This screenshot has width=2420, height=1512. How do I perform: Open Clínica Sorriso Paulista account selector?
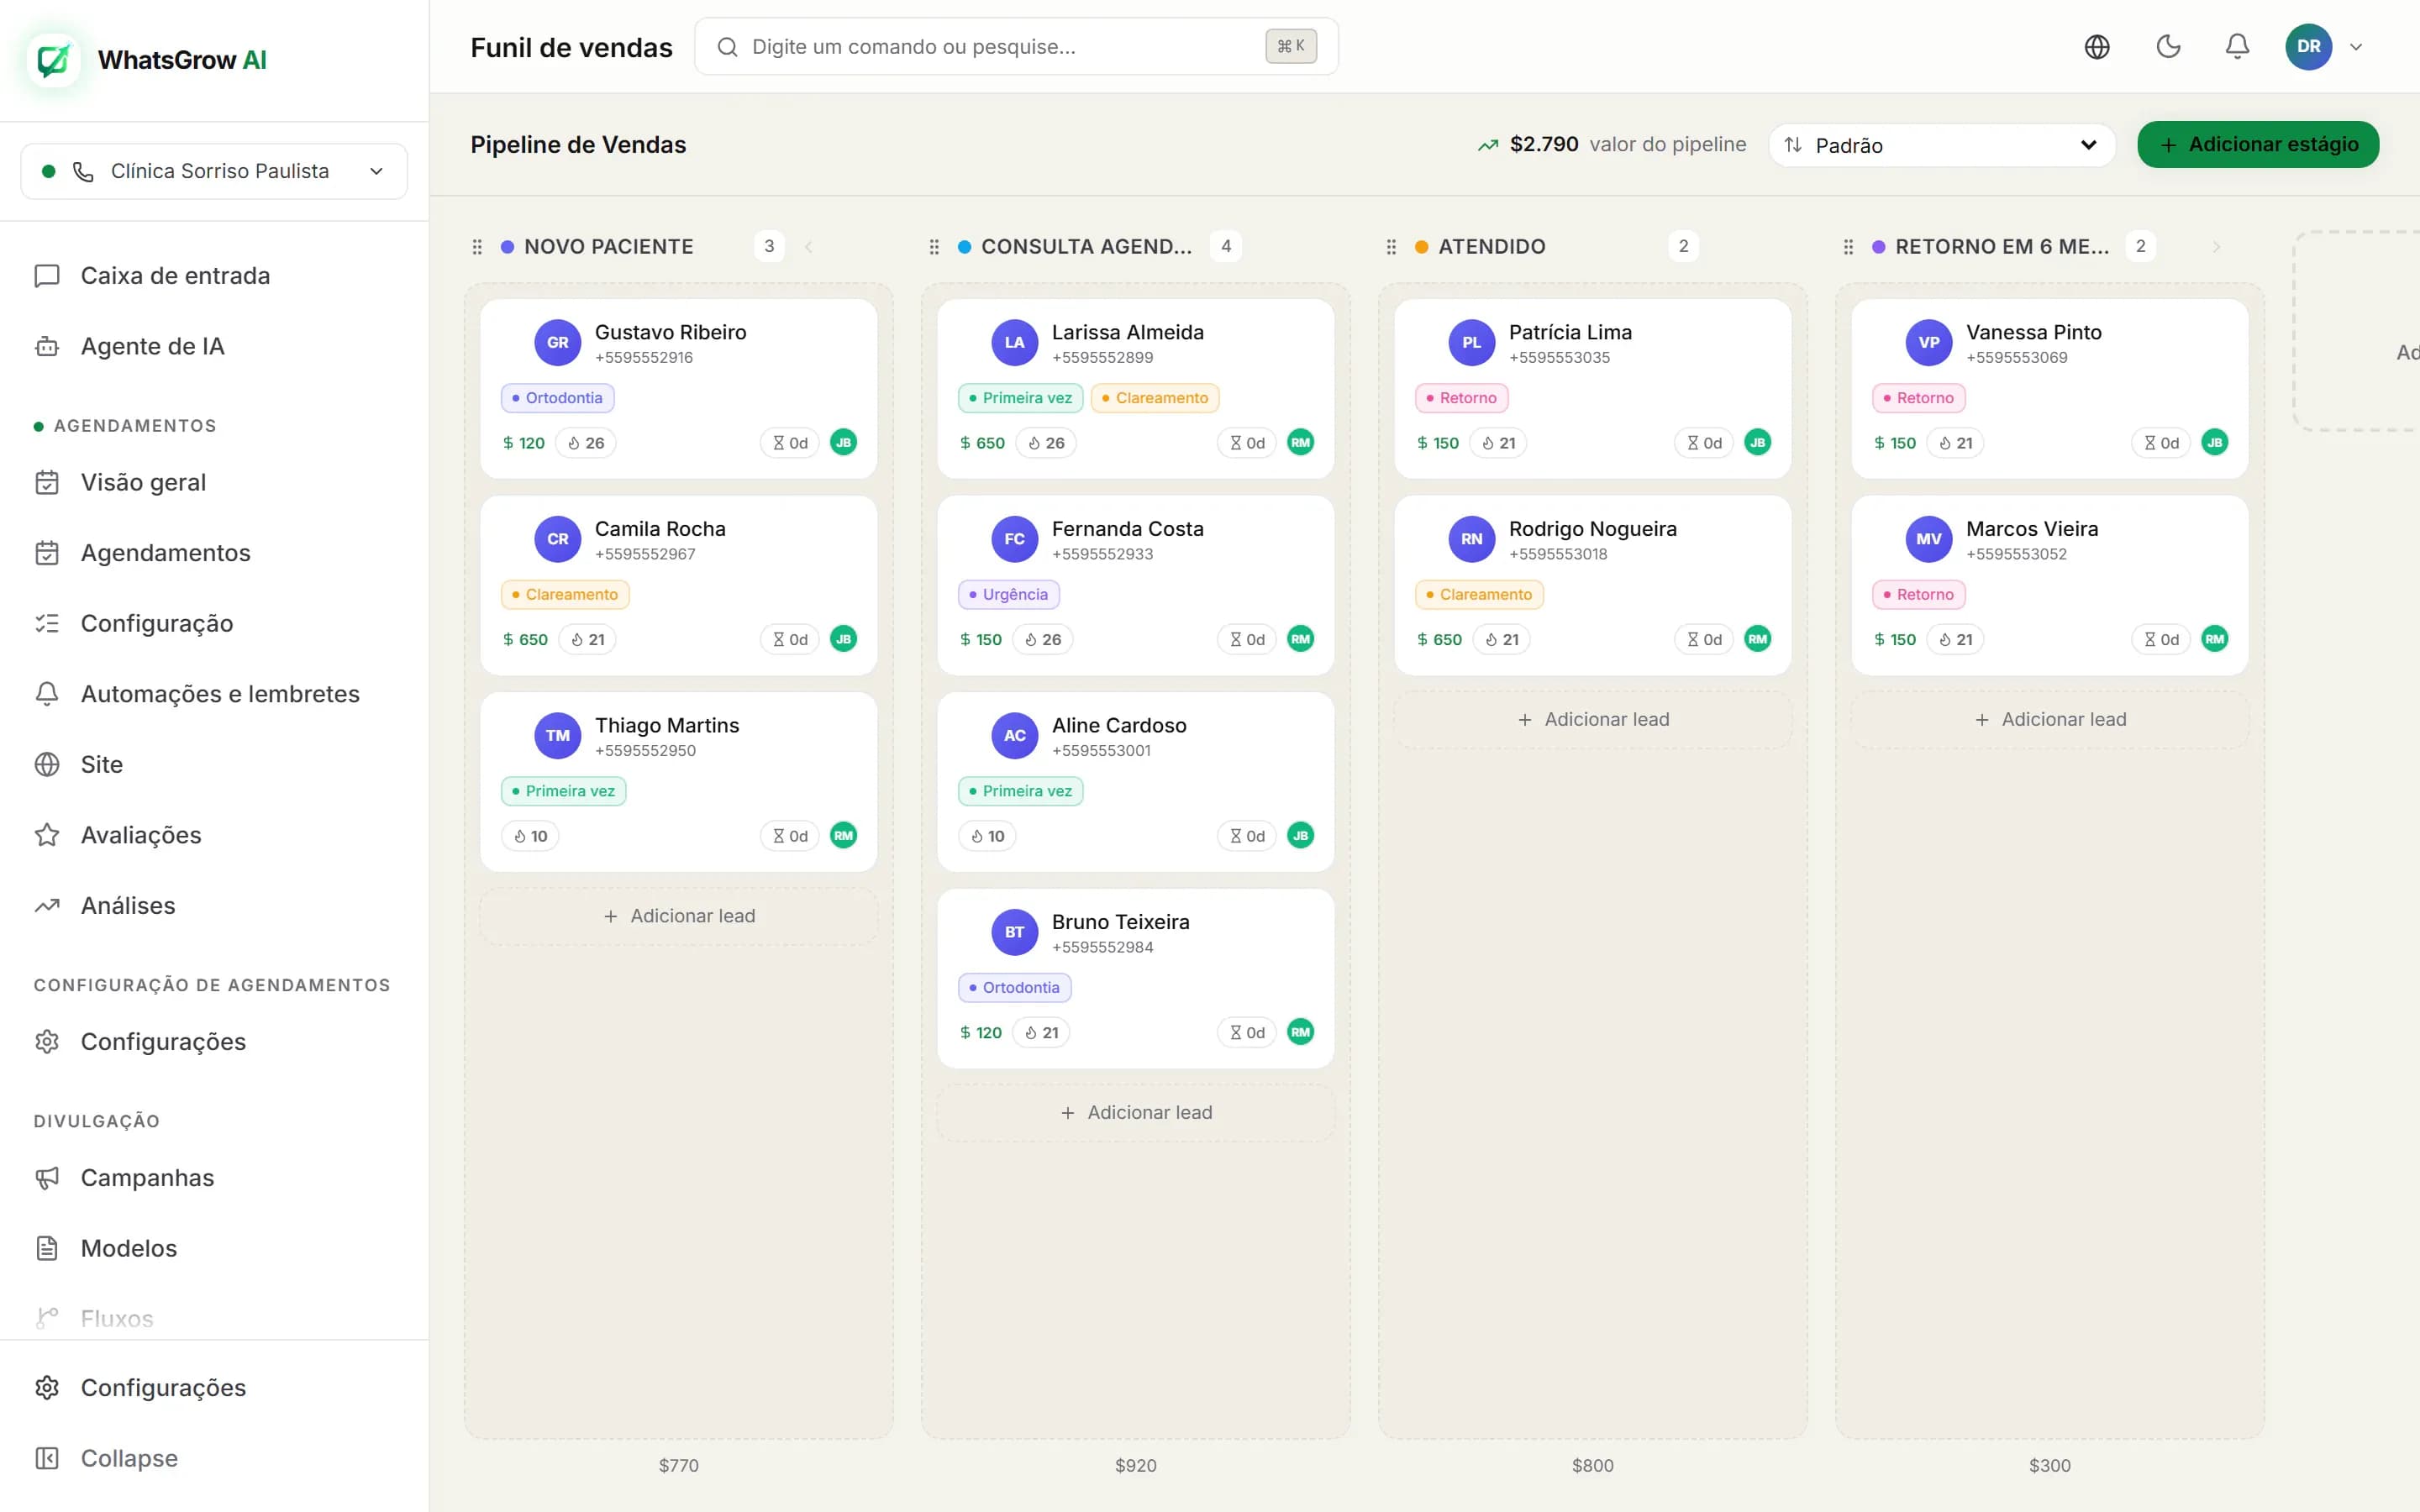214,171
